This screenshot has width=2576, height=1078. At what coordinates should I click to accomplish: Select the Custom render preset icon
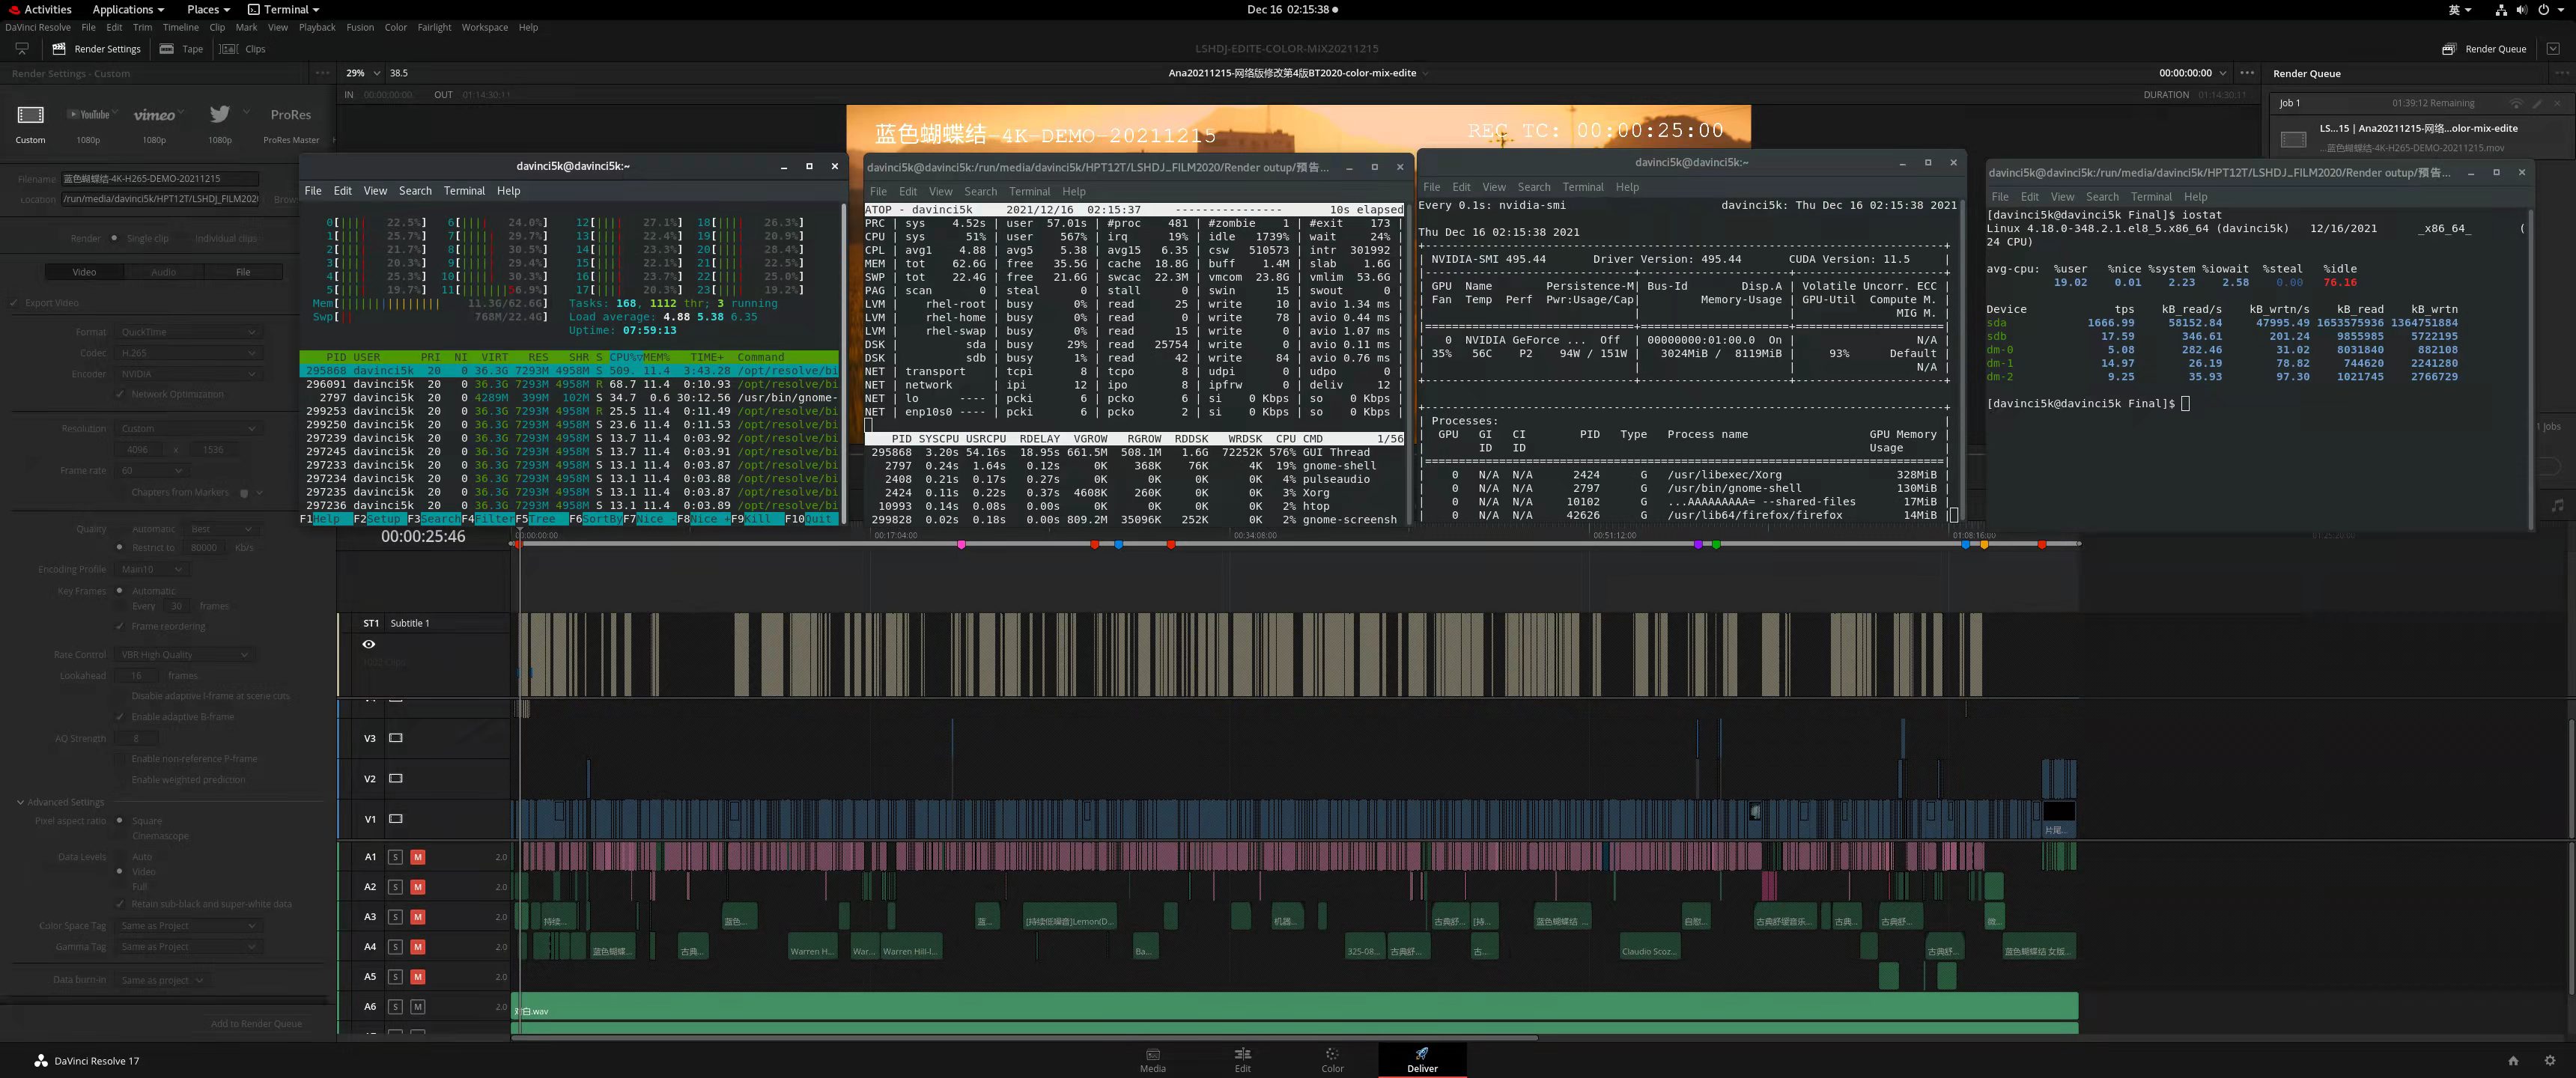point(30,116)
